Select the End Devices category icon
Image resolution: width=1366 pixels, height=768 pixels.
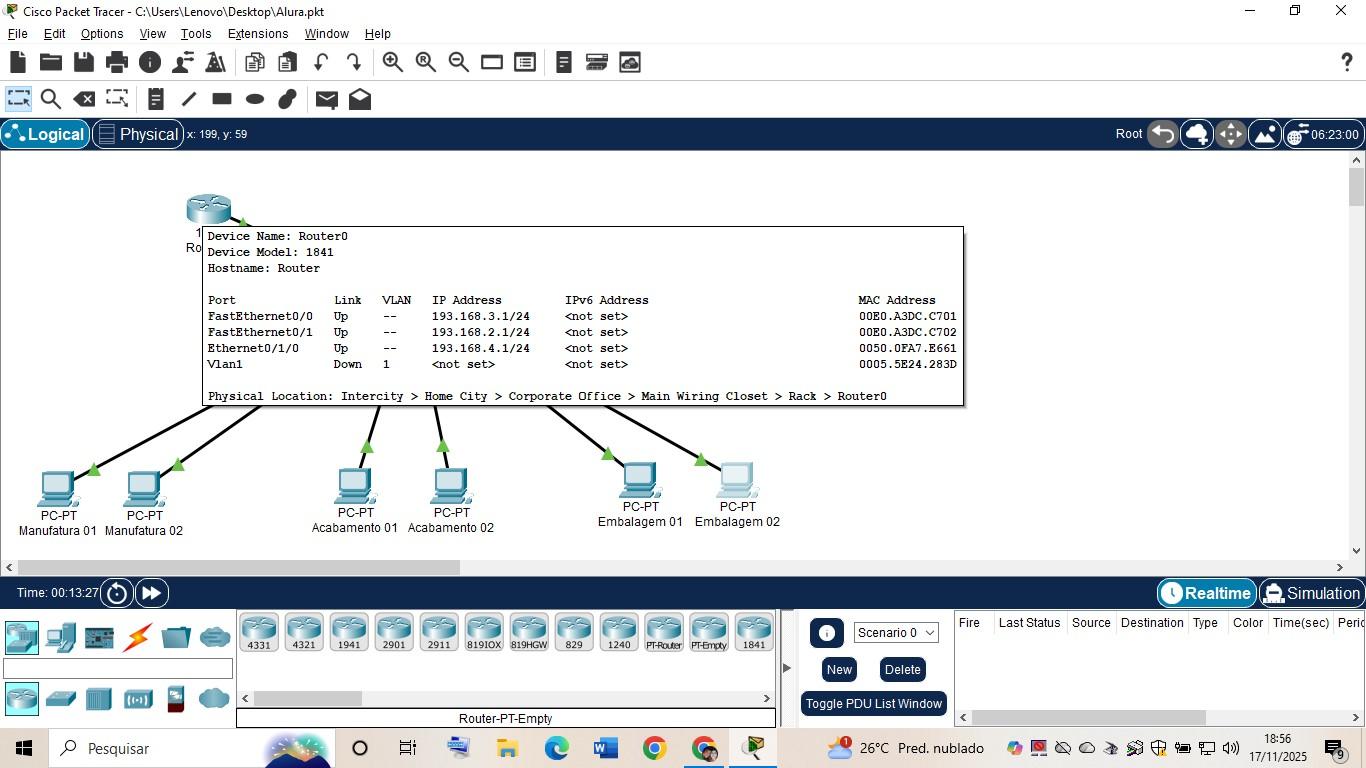[60, 637]
